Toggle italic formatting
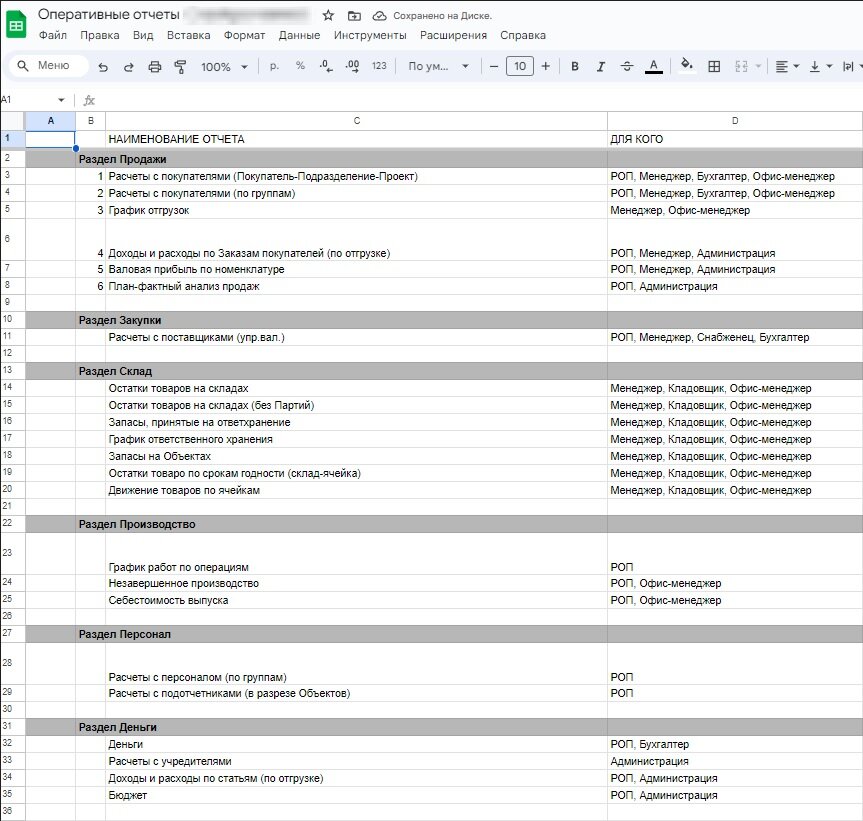 [601, 67]
